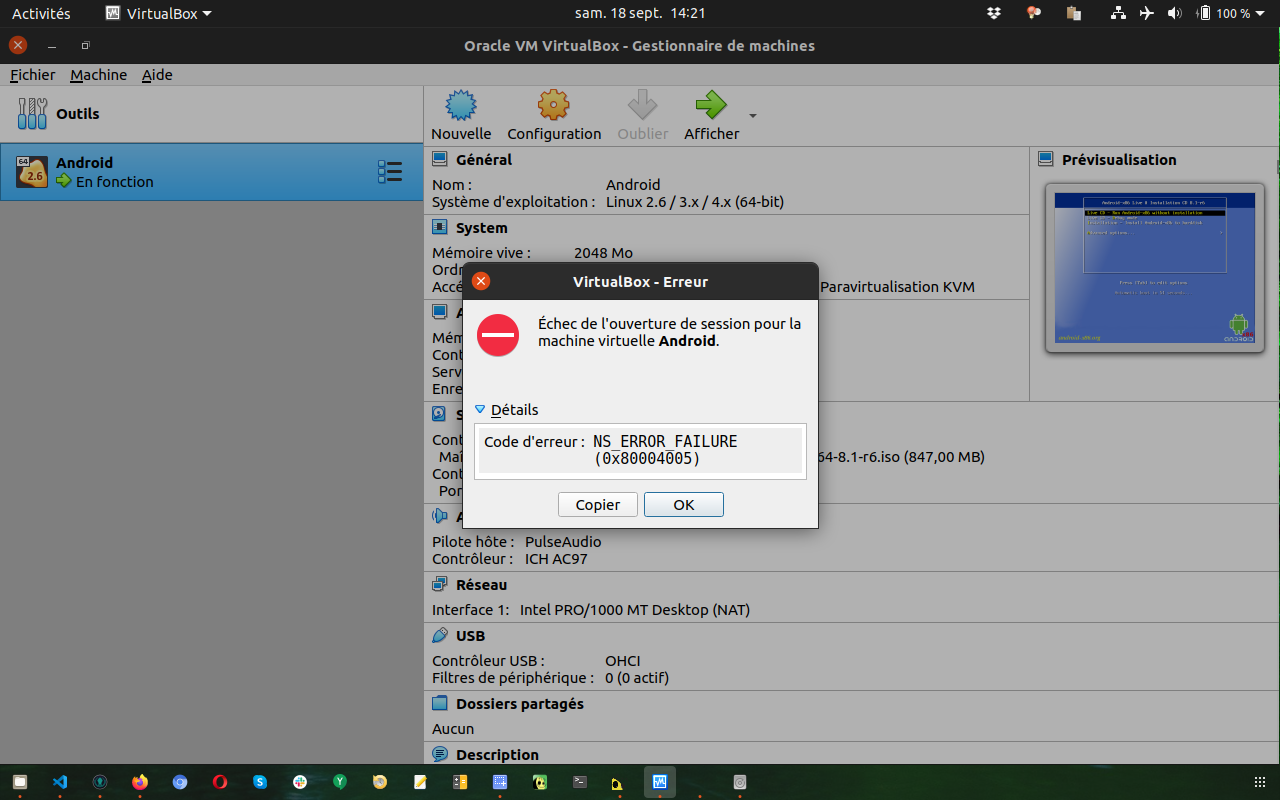Click the Nouvelle toolbar icon
This screenshot has width=1280, height=800.
tap(461, 105)
